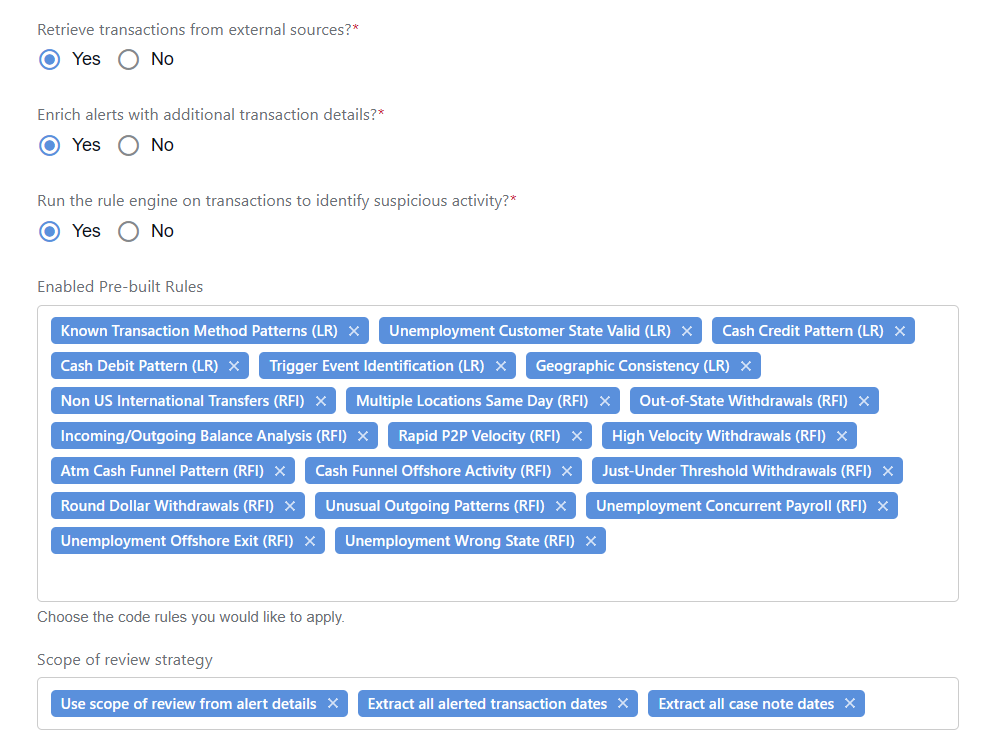Image resolution: width=1006 pixels, height=756 pixels.
Task: Remove Round Dollar Withdrawals (RFI) rule
Action: [x=290, y=506]
